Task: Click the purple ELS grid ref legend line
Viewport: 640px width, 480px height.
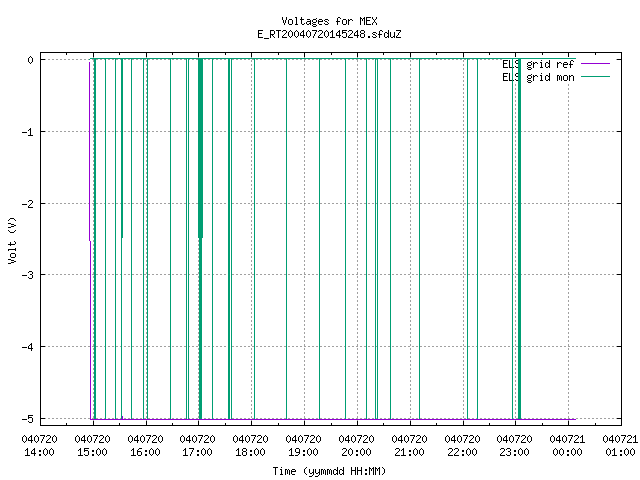Action: click(596, 64)
